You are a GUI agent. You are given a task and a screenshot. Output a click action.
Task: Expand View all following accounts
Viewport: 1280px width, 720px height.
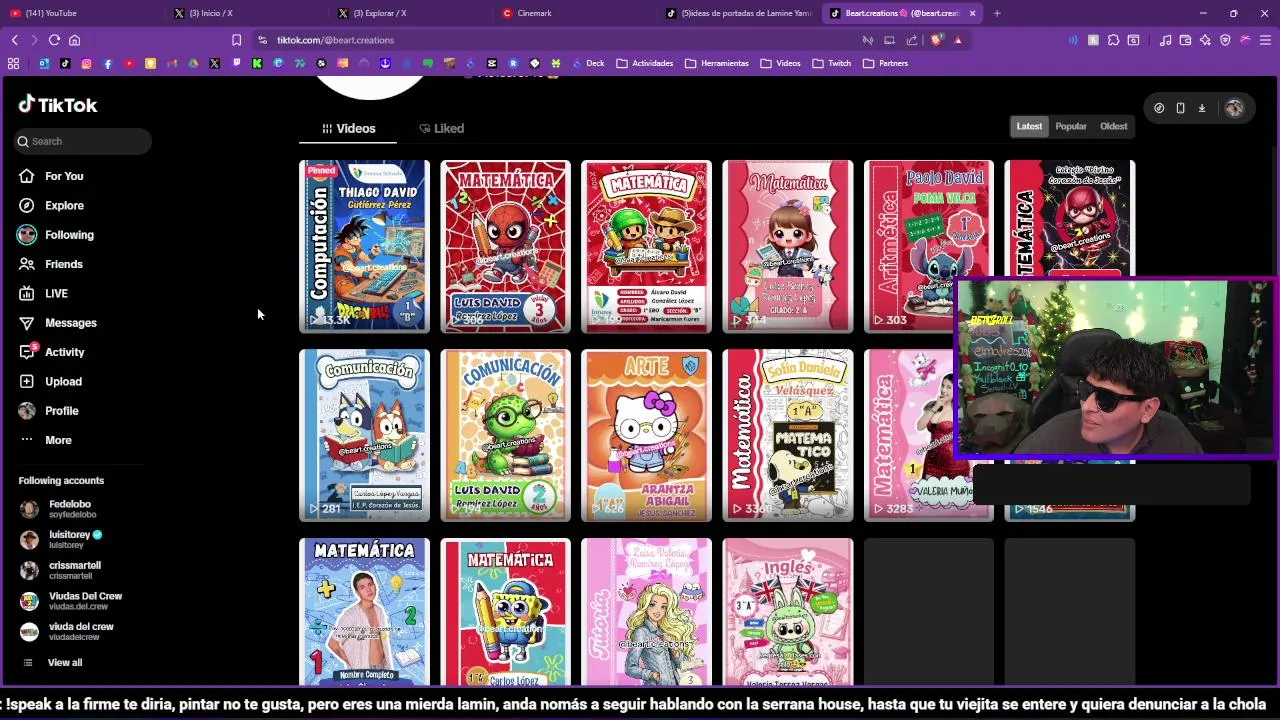tap(52, 662)
